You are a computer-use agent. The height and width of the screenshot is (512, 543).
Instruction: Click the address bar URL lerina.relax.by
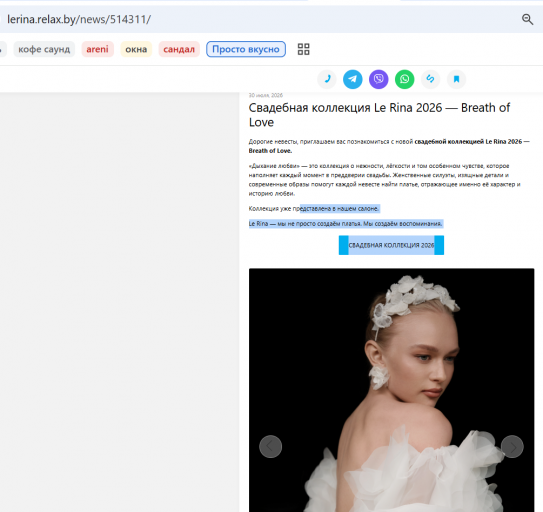[79, 19]
